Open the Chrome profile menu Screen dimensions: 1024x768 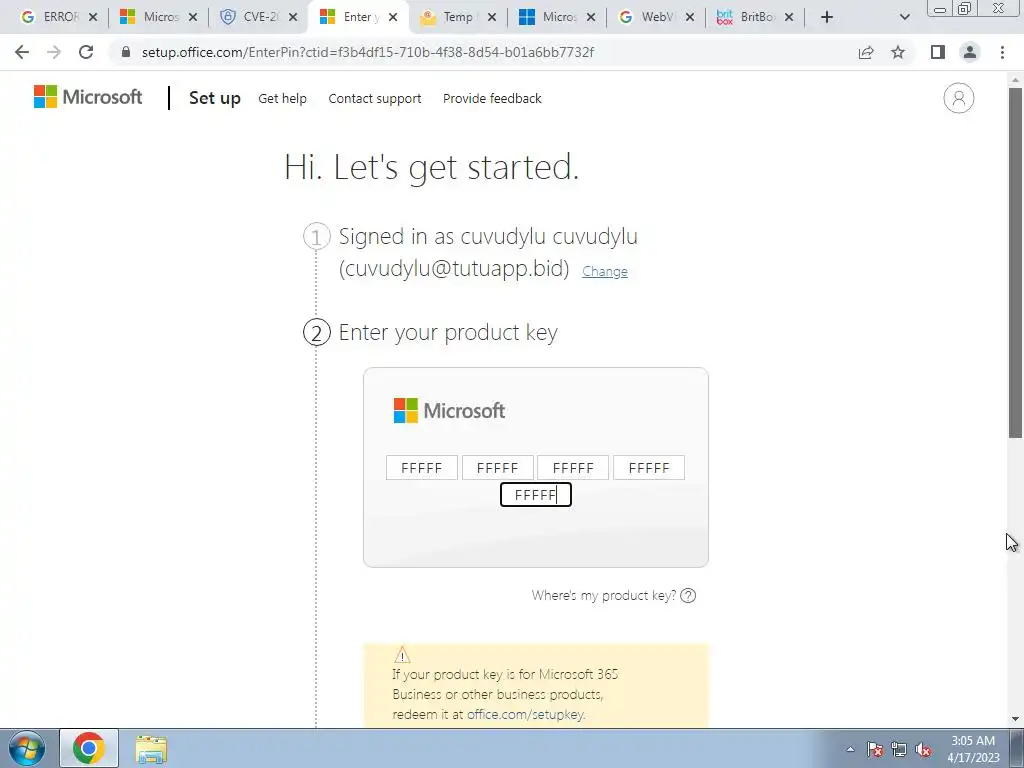970,52
